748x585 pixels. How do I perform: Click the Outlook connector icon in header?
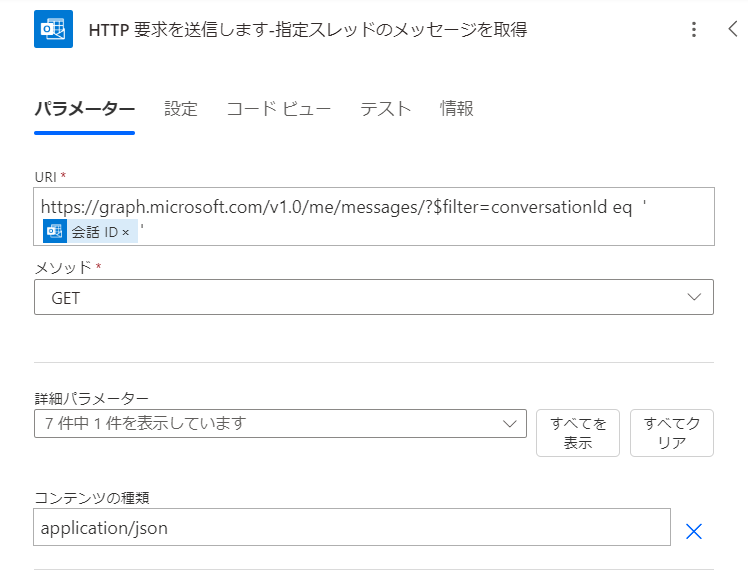click(x=53, y=29)
